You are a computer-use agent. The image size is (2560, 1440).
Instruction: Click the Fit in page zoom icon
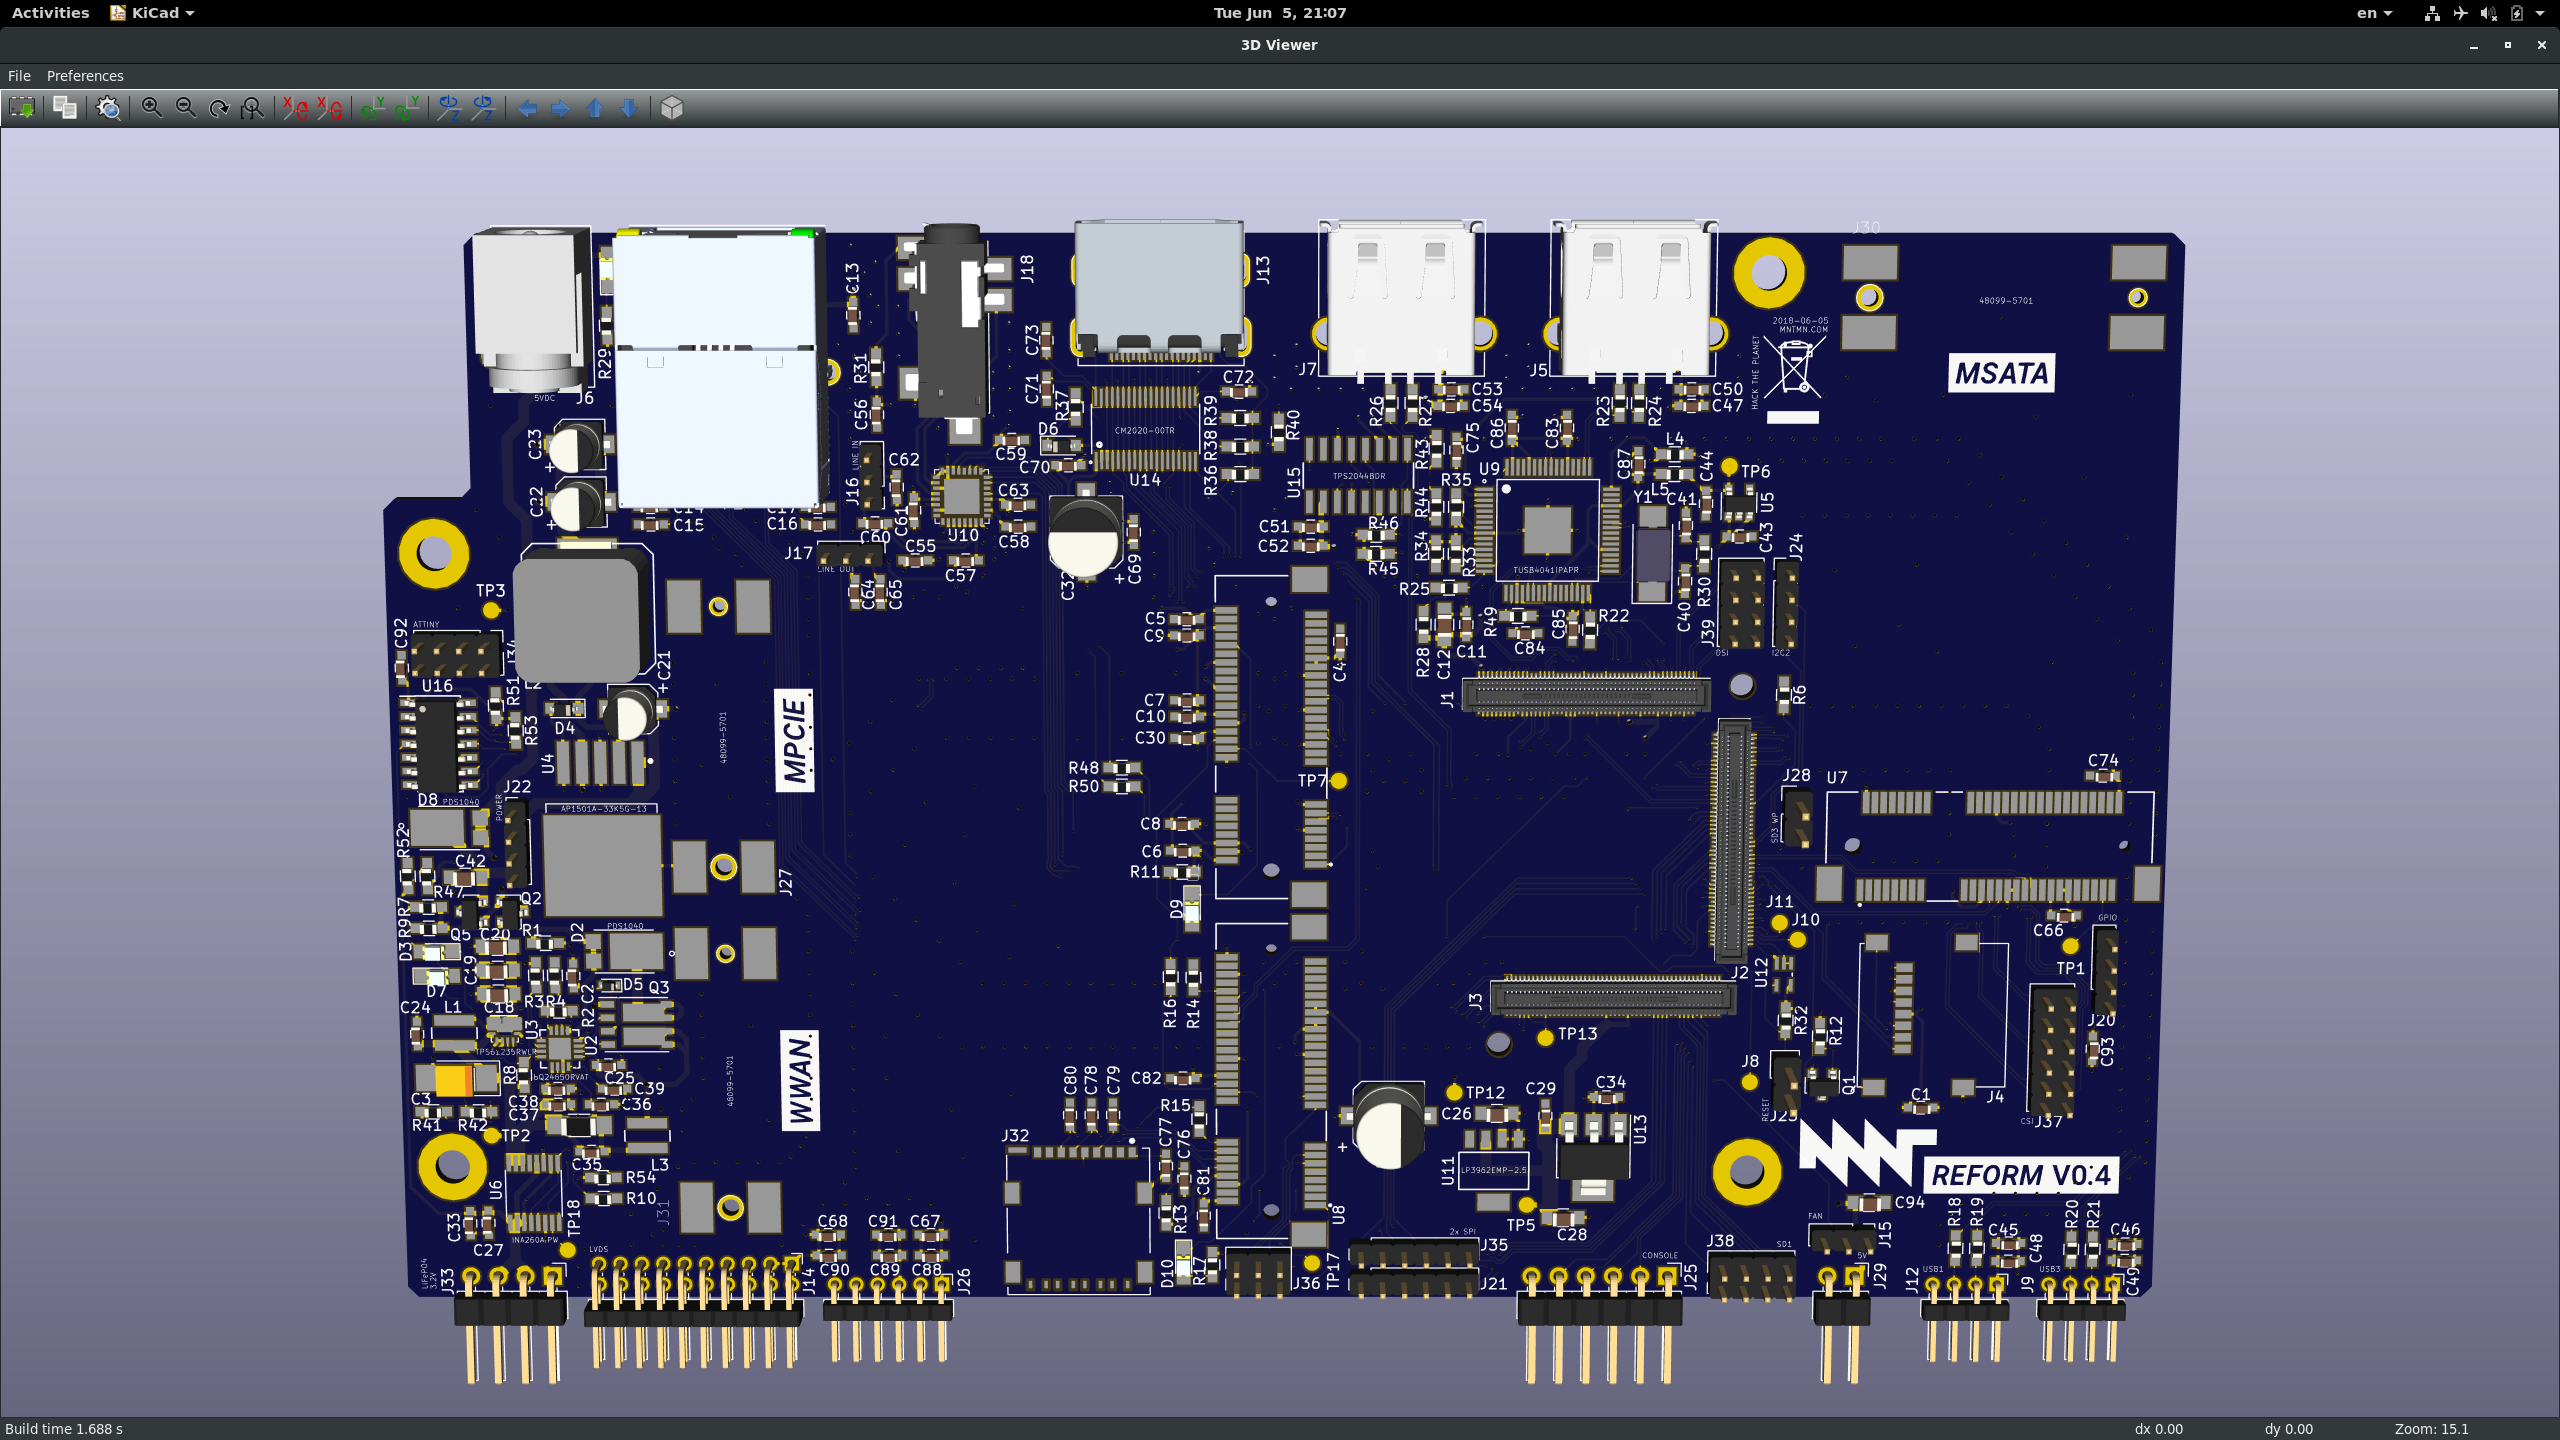pos(253,108)
